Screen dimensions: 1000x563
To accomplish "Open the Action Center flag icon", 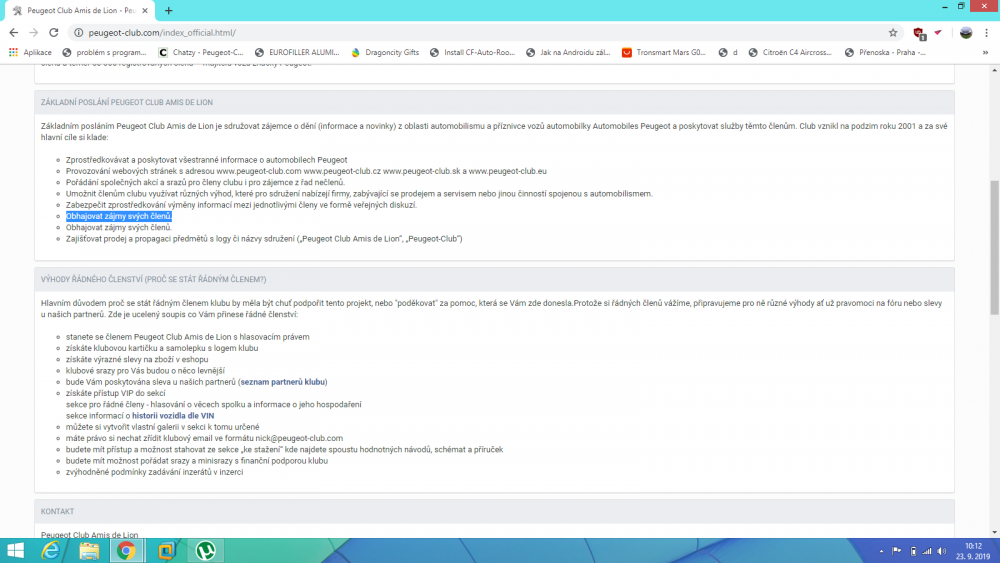I will coord(897,551).
